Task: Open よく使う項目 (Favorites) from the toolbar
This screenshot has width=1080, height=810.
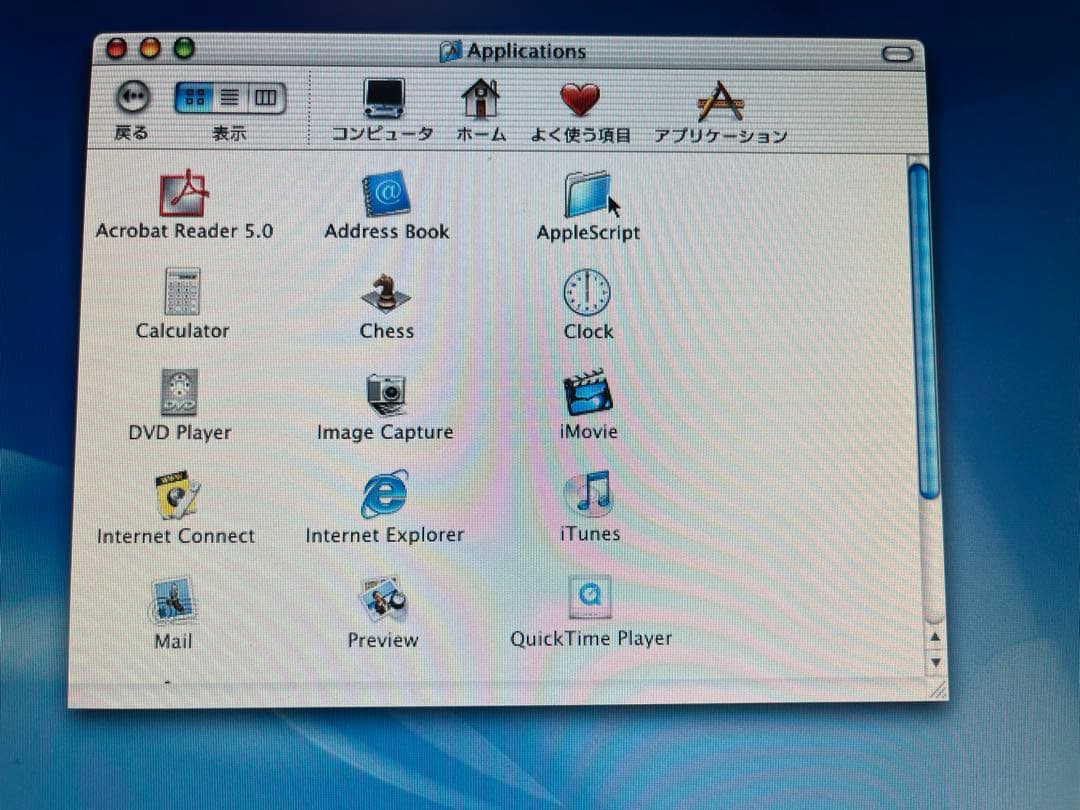Action: pos(578,99)
